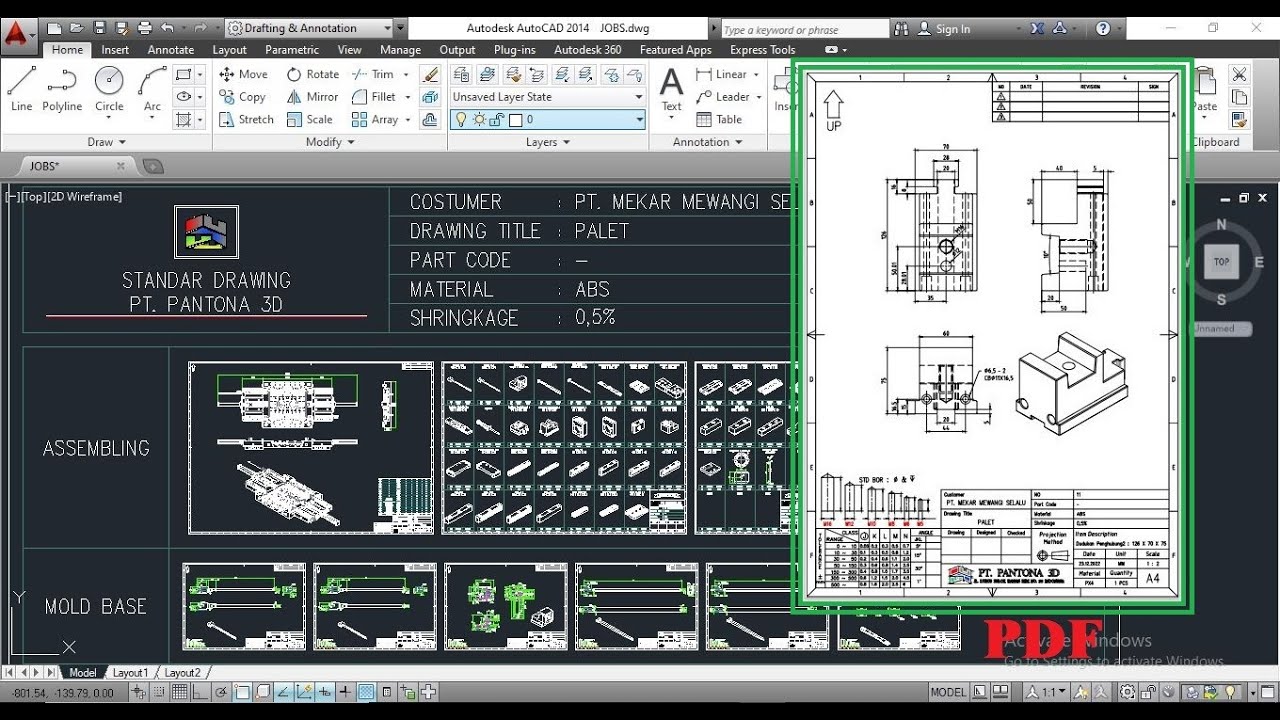Toggle Ortho Mode in status bar

pyautogui.click(x=202, y=692)
